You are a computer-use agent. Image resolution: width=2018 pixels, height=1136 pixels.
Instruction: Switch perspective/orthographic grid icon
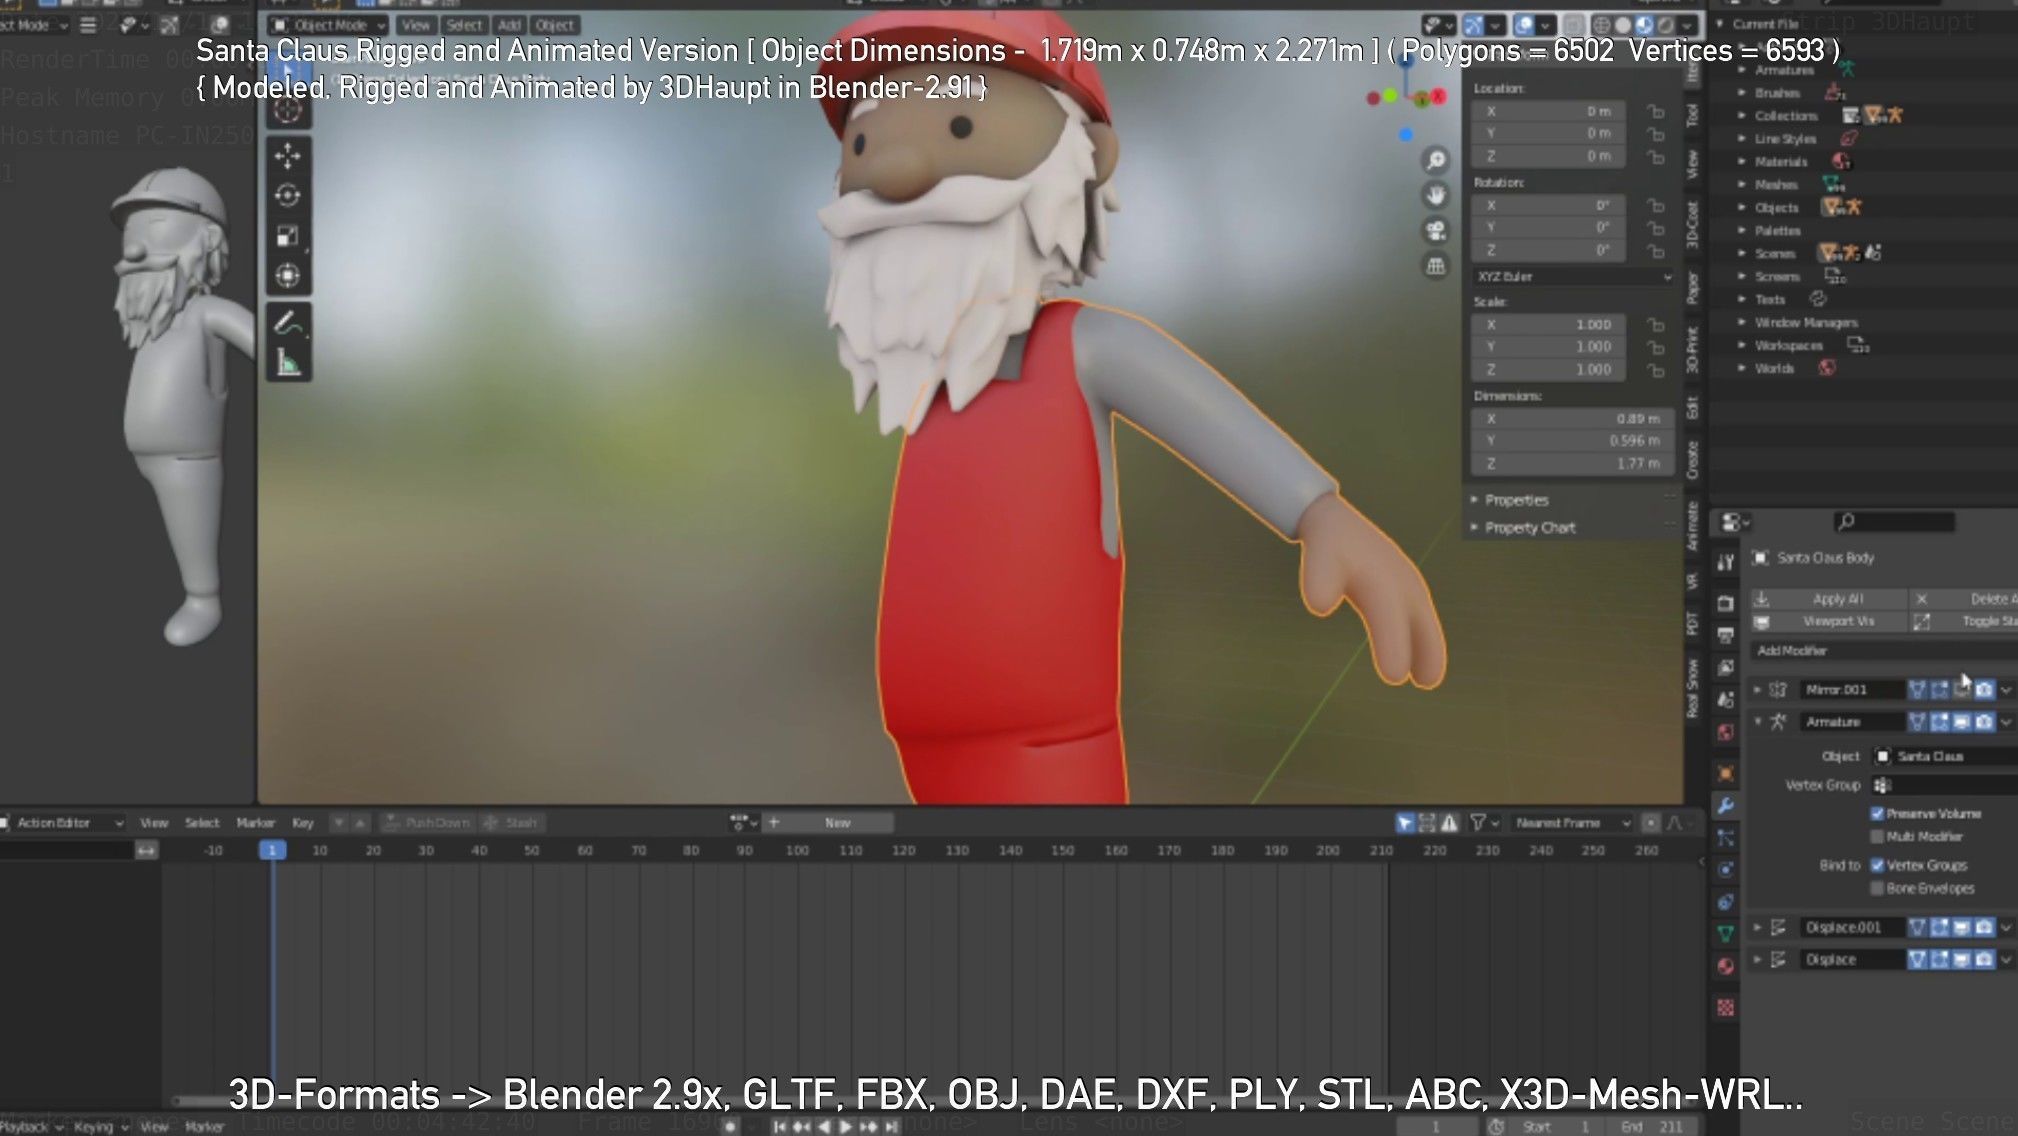point(1436,266)
